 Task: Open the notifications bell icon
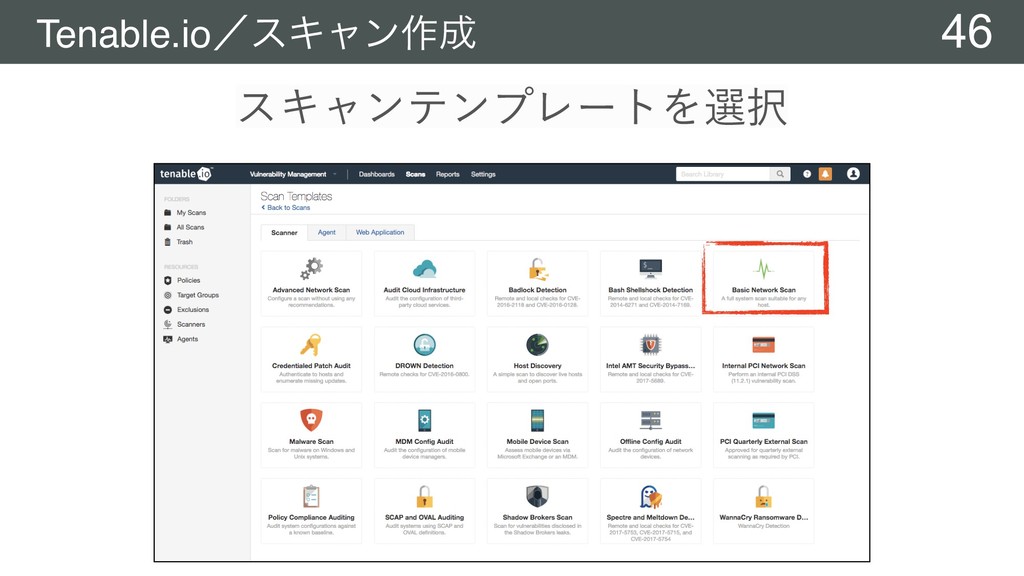825,174
